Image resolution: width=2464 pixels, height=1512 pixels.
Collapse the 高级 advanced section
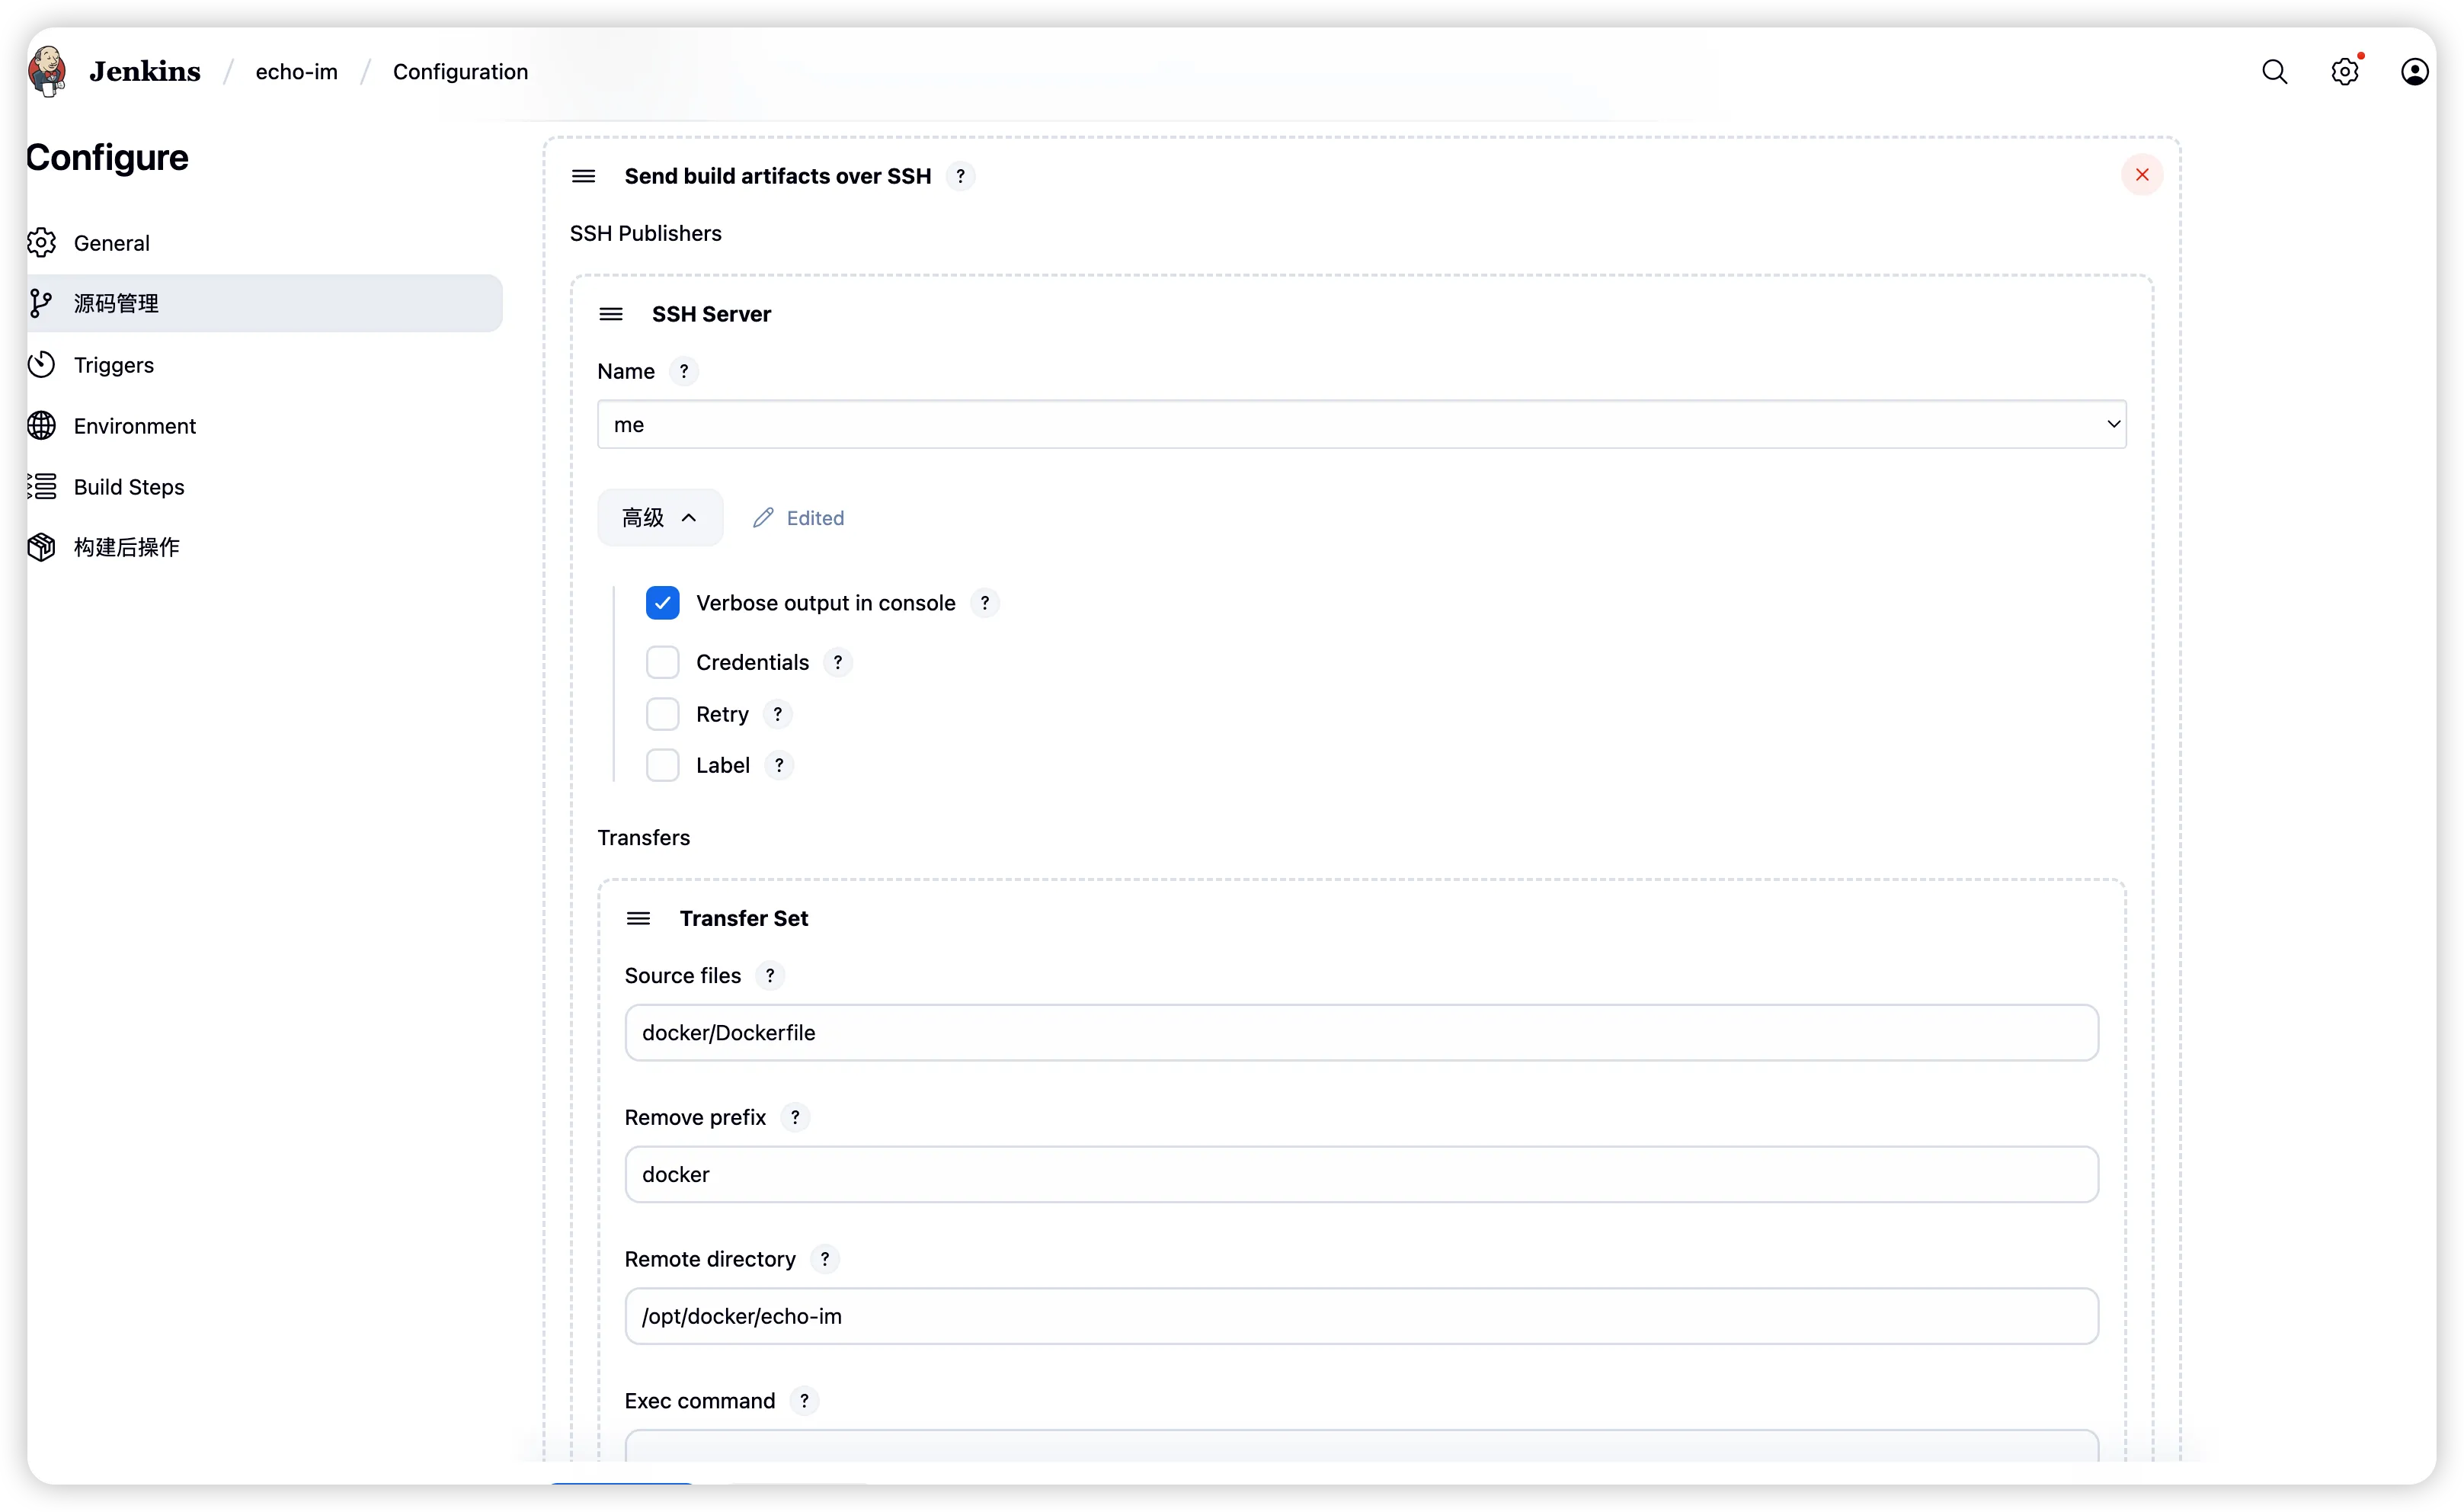(660, 518)
